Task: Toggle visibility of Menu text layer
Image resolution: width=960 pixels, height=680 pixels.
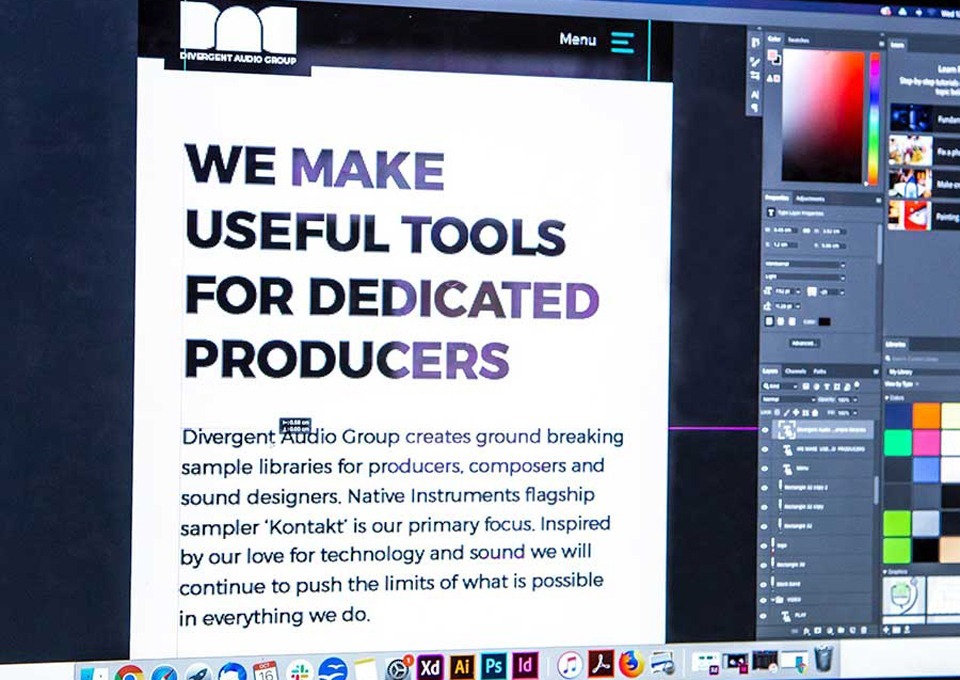Action: point(765,469)
